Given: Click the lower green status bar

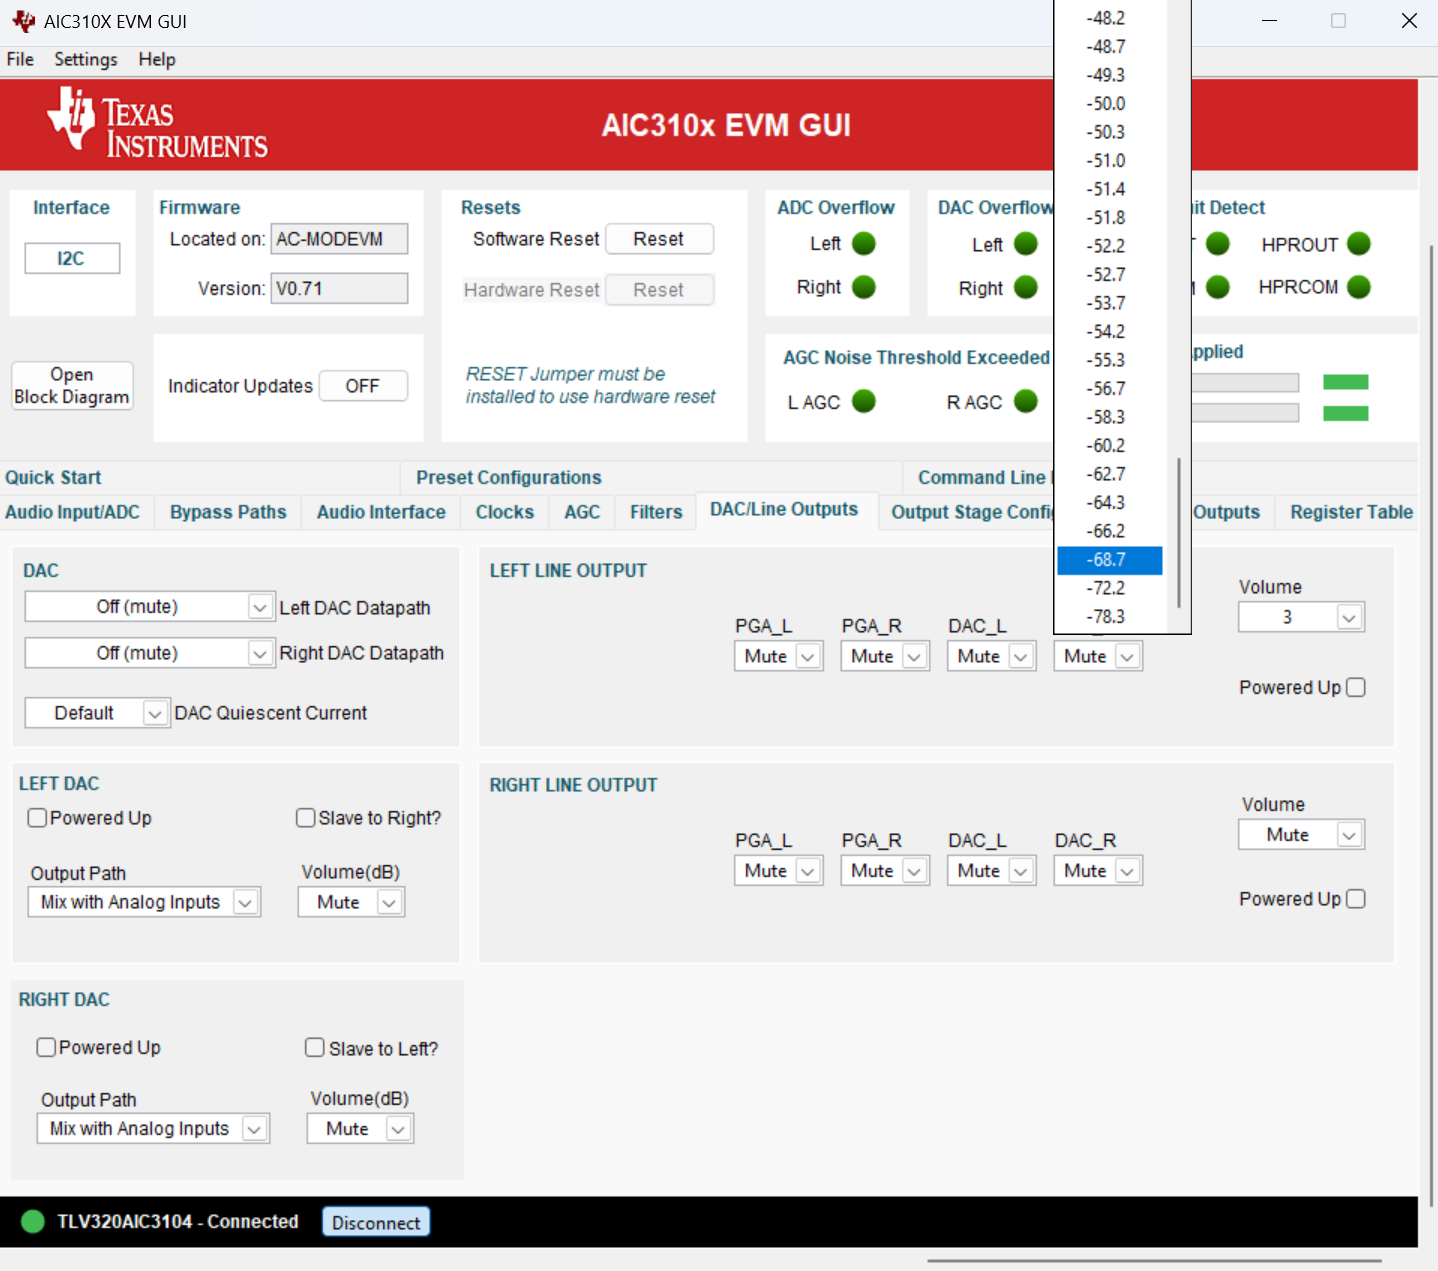Looking at the screenshot, I should [x=1345, y=413].
